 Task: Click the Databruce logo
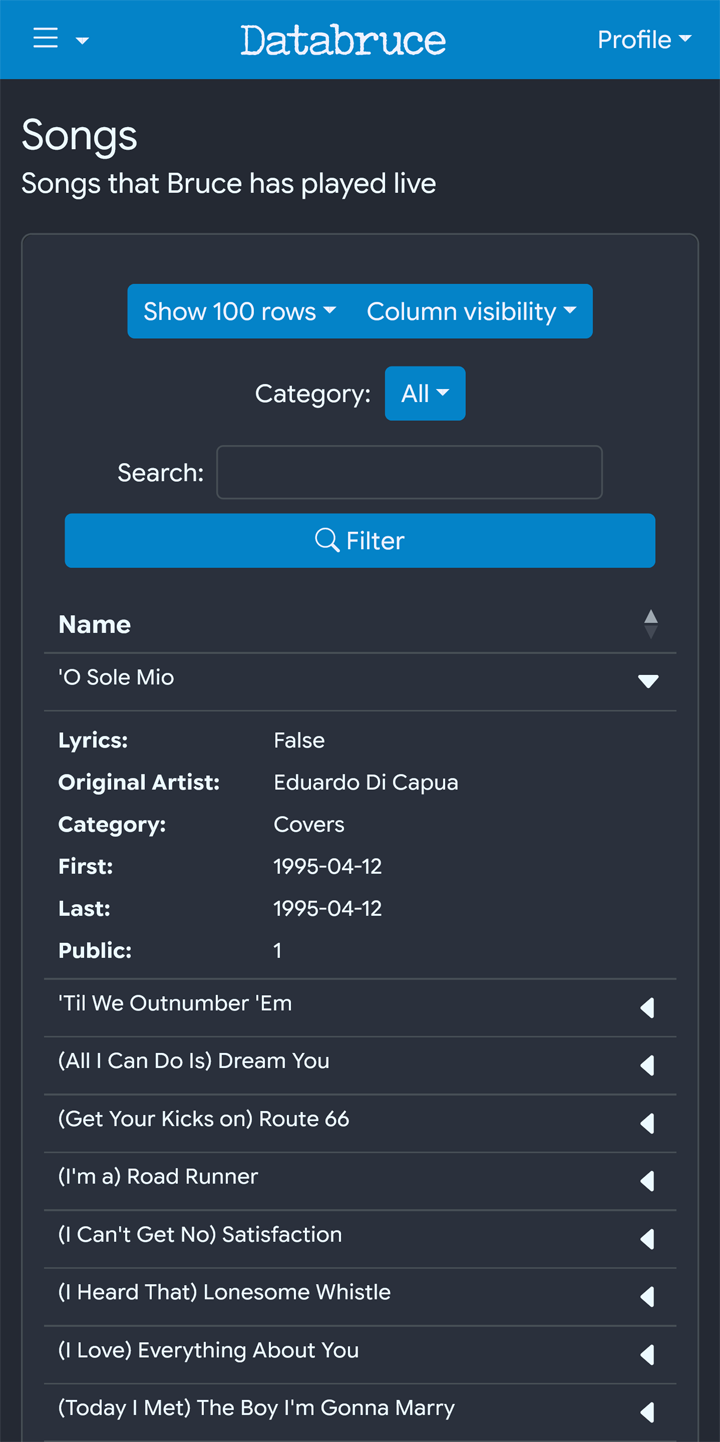pos(343,40)
